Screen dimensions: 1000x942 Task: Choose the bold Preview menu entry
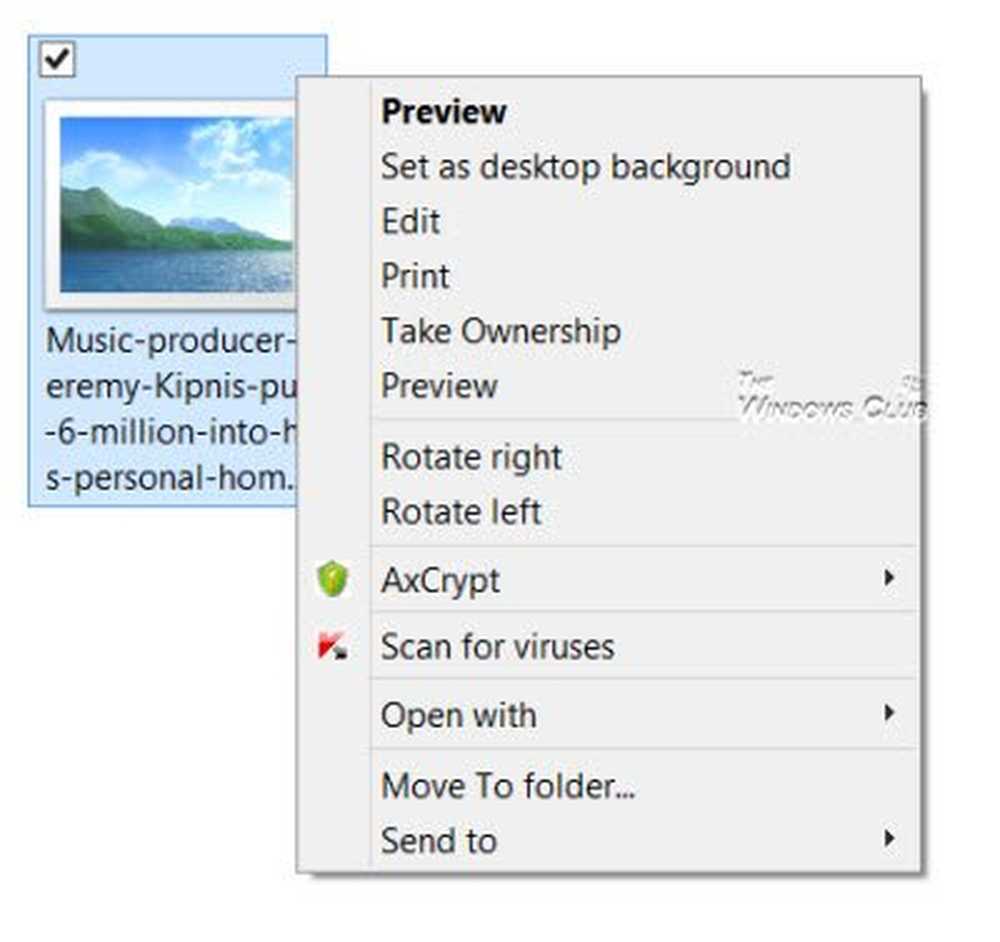[444, 111]
